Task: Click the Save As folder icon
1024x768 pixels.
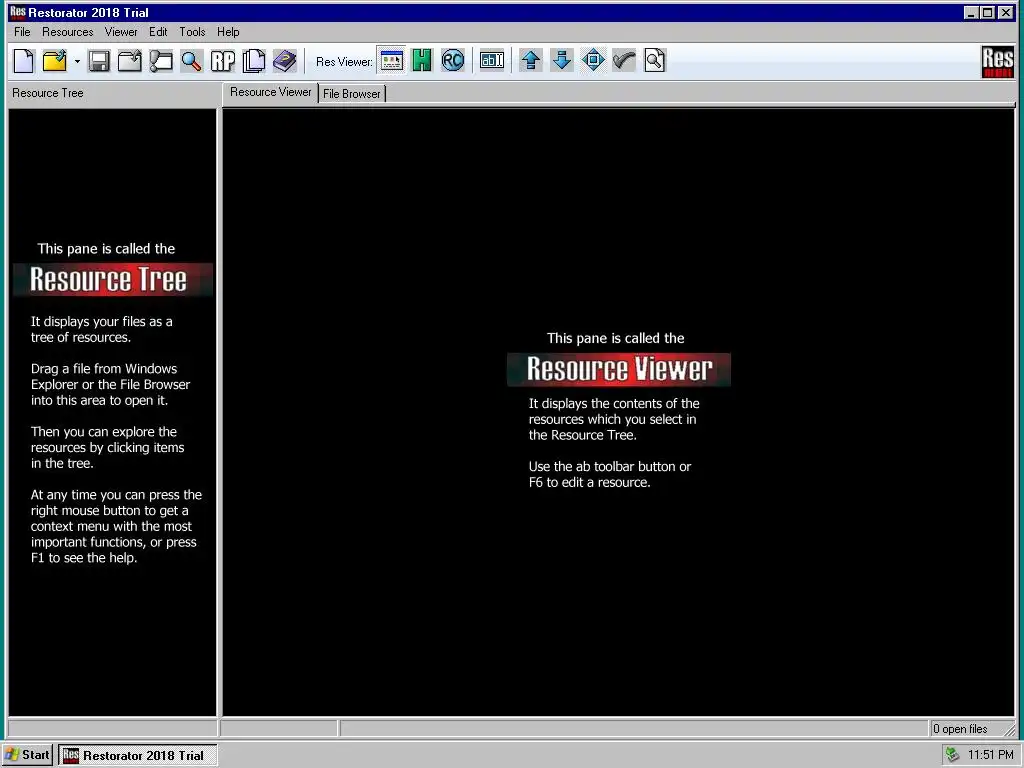Action: [x=129, y=61]
